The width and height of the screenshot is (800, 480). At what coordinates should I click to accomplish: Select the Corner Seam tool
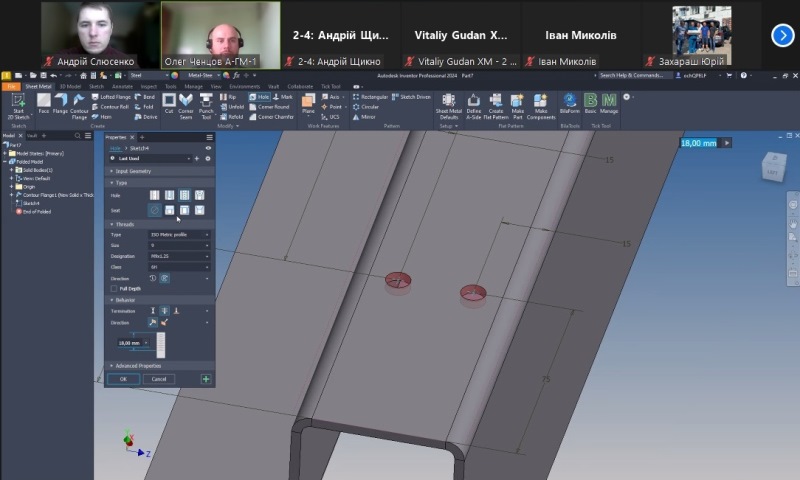(x=186, y=102)
